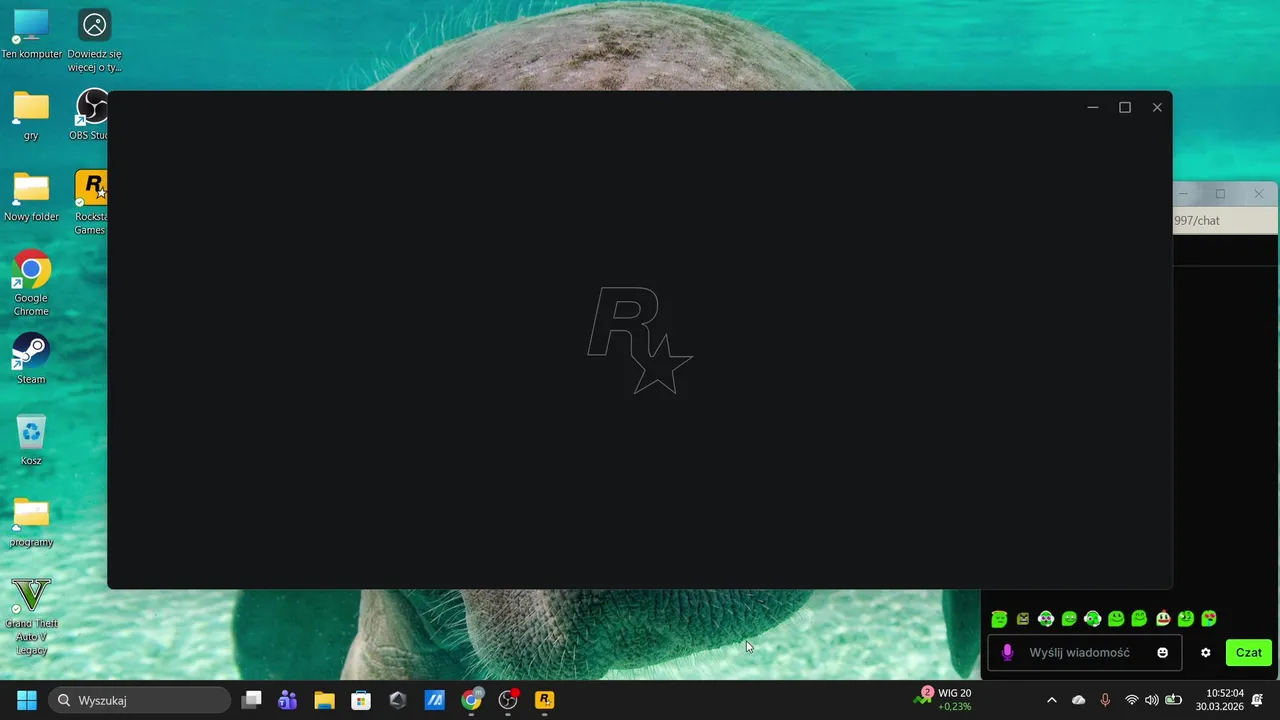Open File Explorer from the taskbar
Viewport: 1280px width, 720px height.
(324, 700)
